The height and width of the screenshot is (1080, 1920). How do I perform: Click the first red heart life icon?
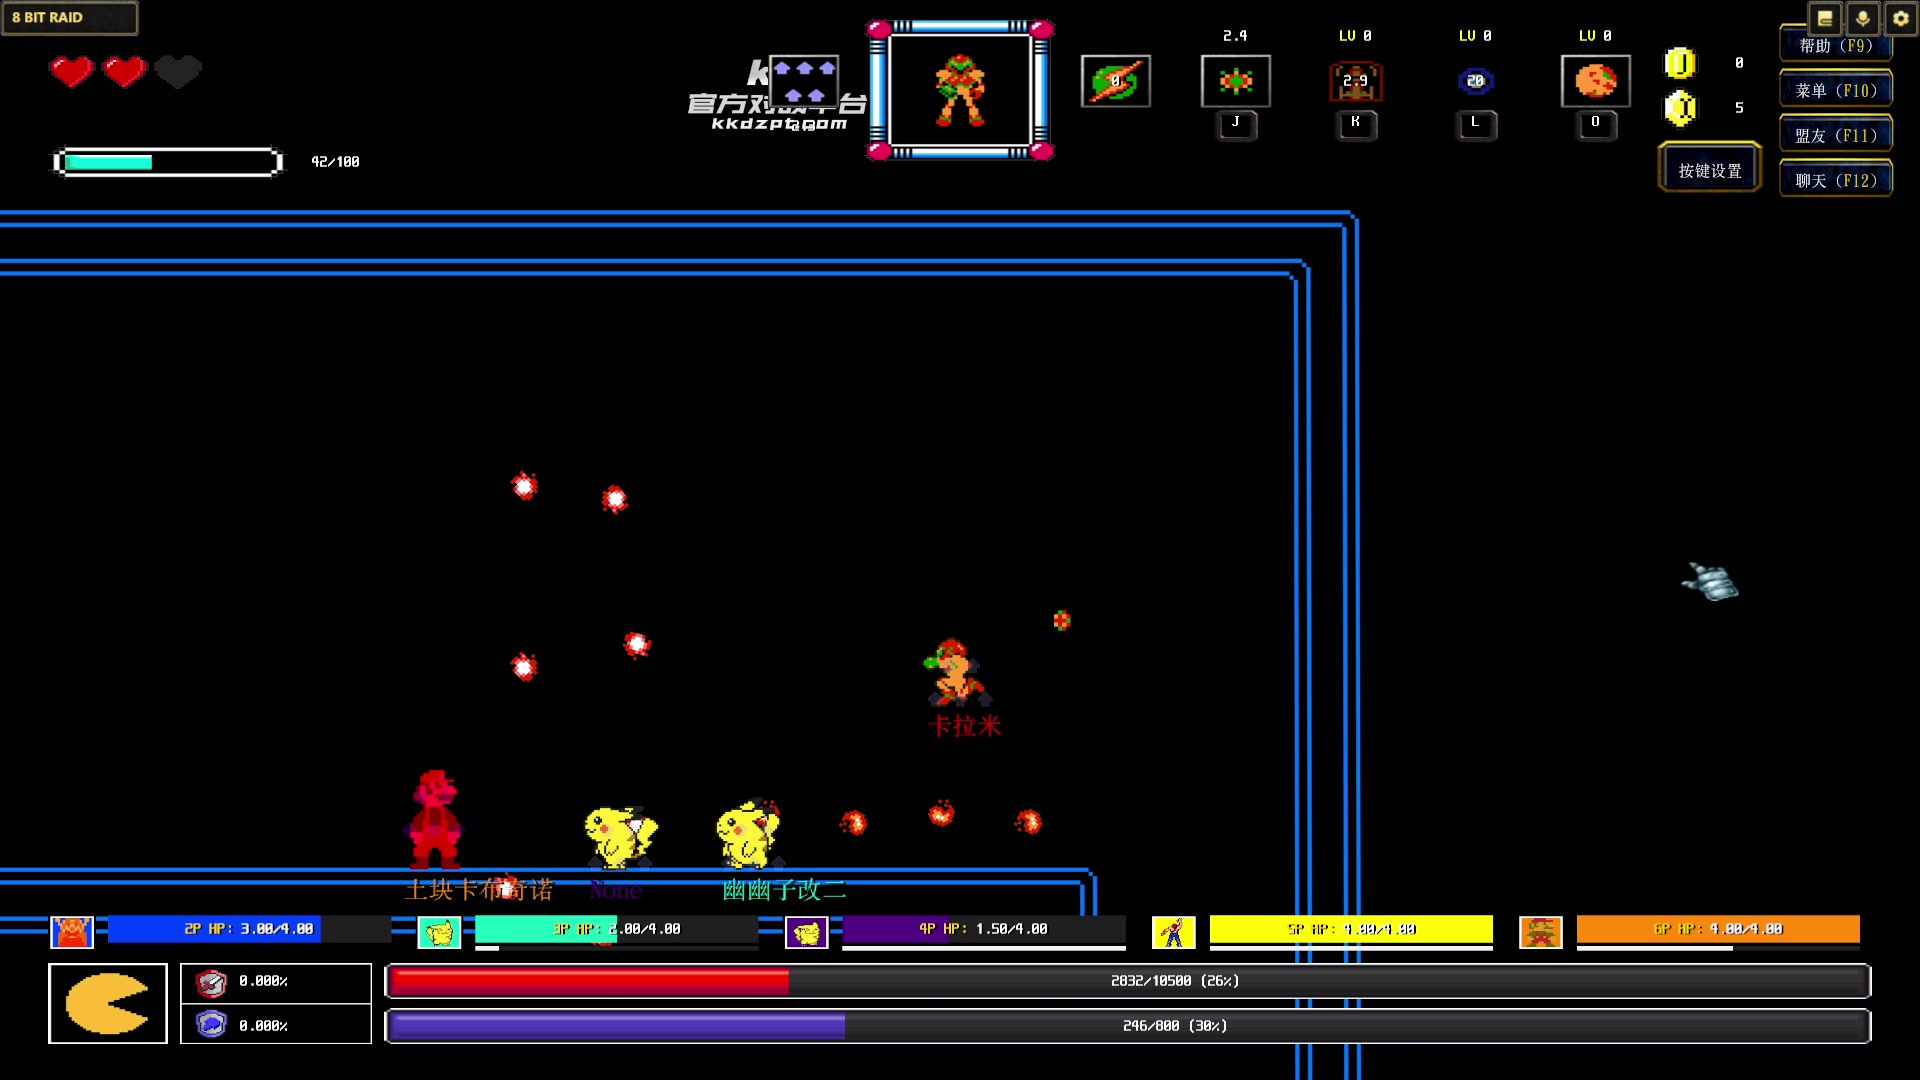coord(72,71)
